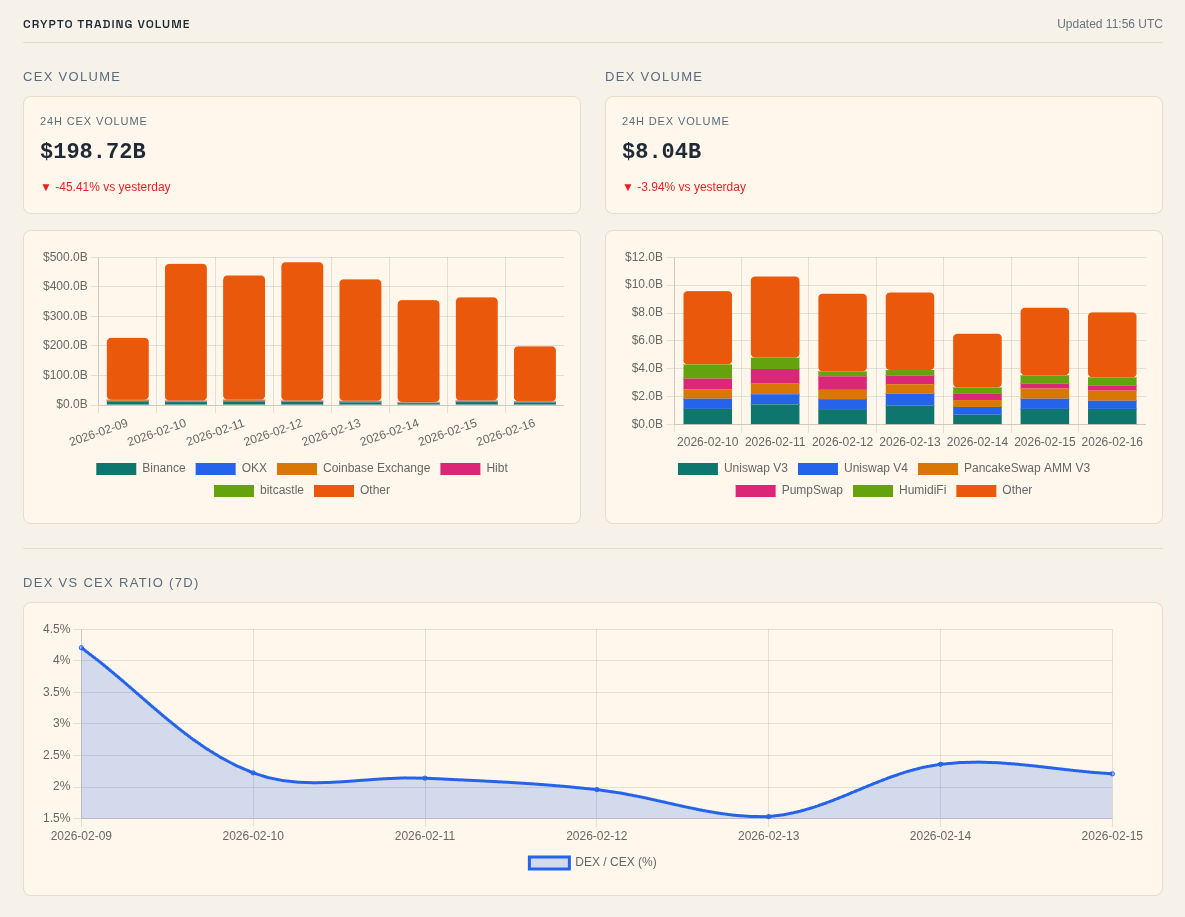Toggle Binance legend color swatch
The height and width of the screenshot is (917, 1185).
point(116,469)
